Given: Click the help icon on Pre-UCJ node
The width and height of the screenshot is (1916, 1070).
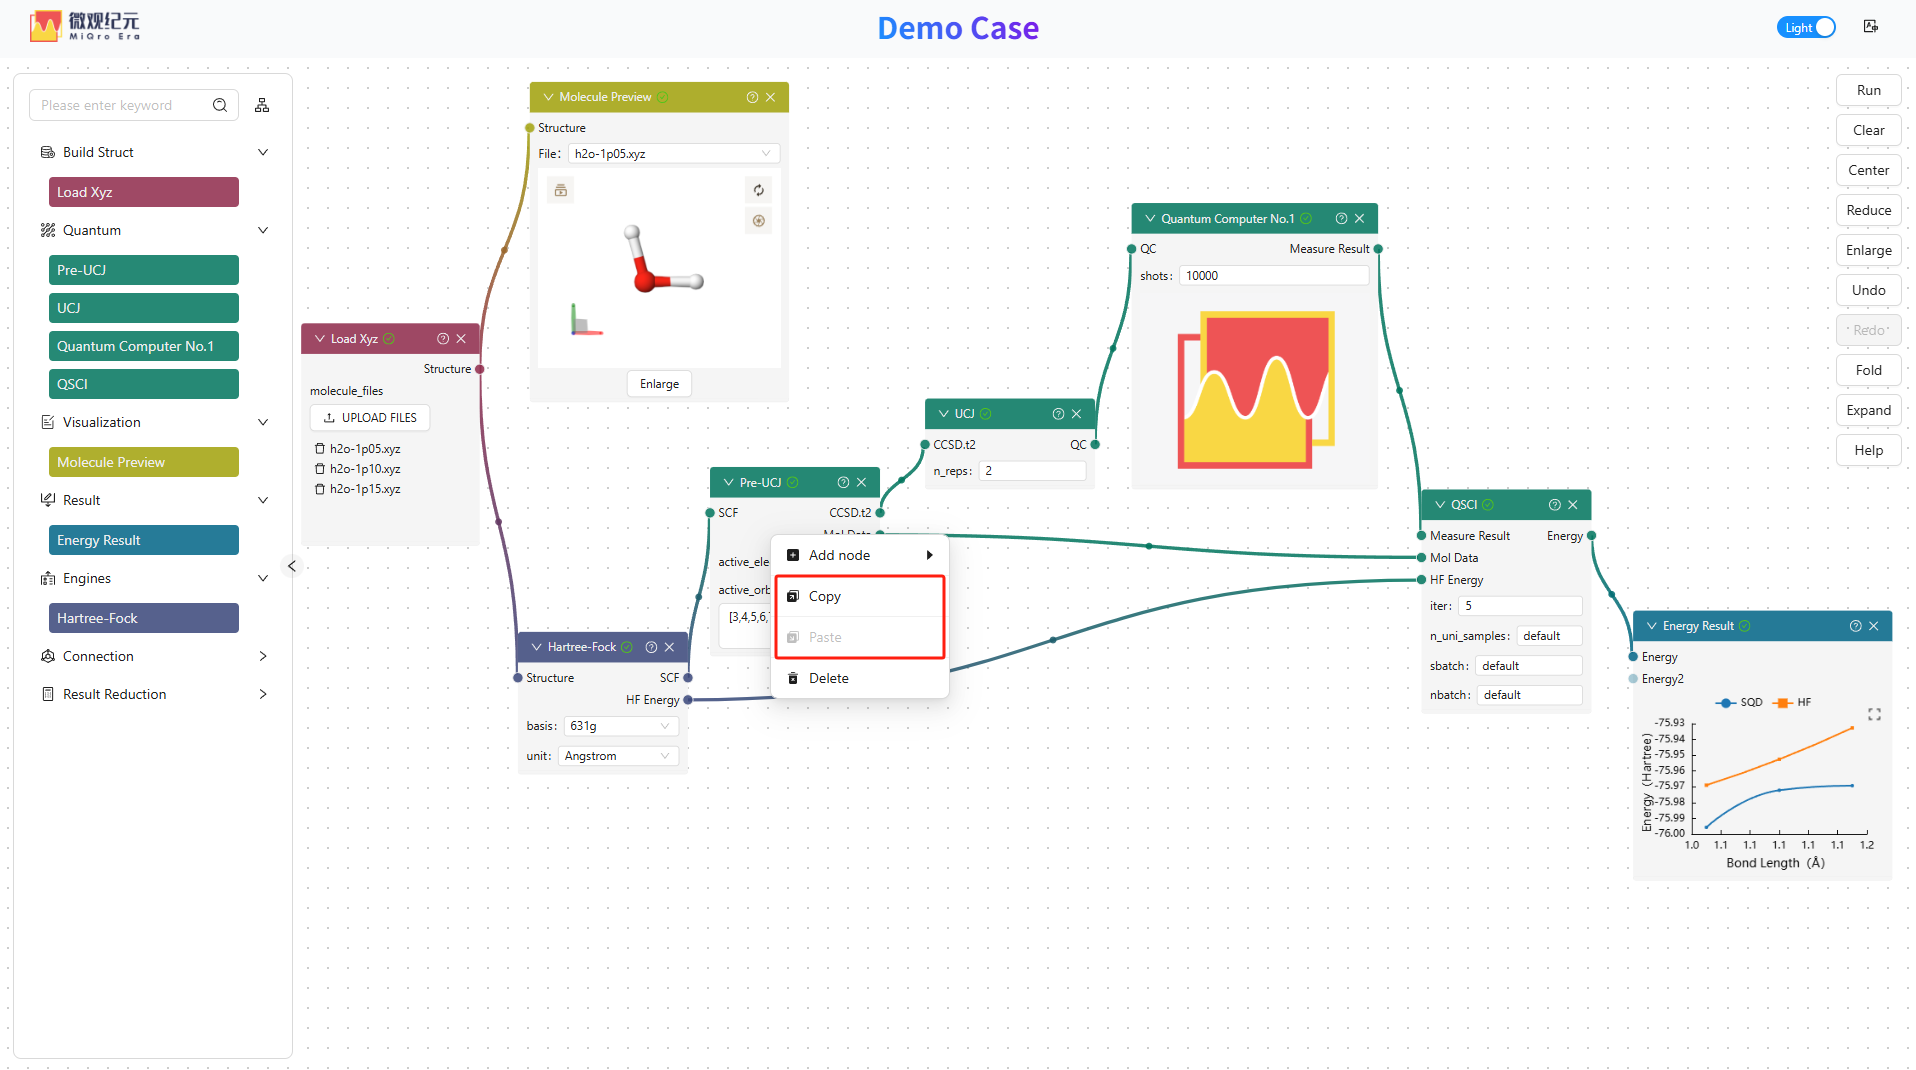Looking at the screenshot, I should pyautogui.click(x=843, y=483).
